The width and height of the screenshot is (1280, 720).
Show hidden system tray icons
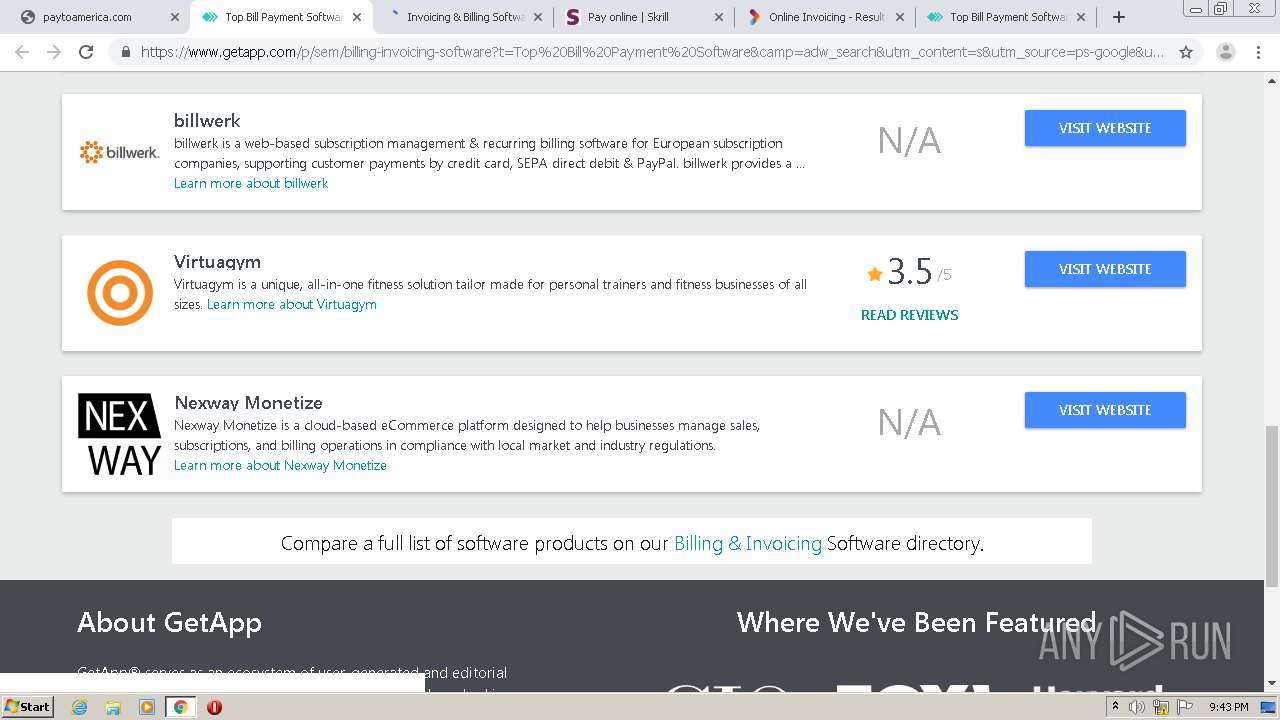pos(1115,707)
